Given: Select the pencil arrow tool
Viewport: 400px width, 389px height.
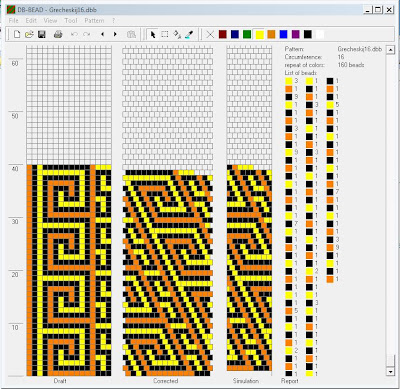Looking at the screenshot, I should (153, 34).
